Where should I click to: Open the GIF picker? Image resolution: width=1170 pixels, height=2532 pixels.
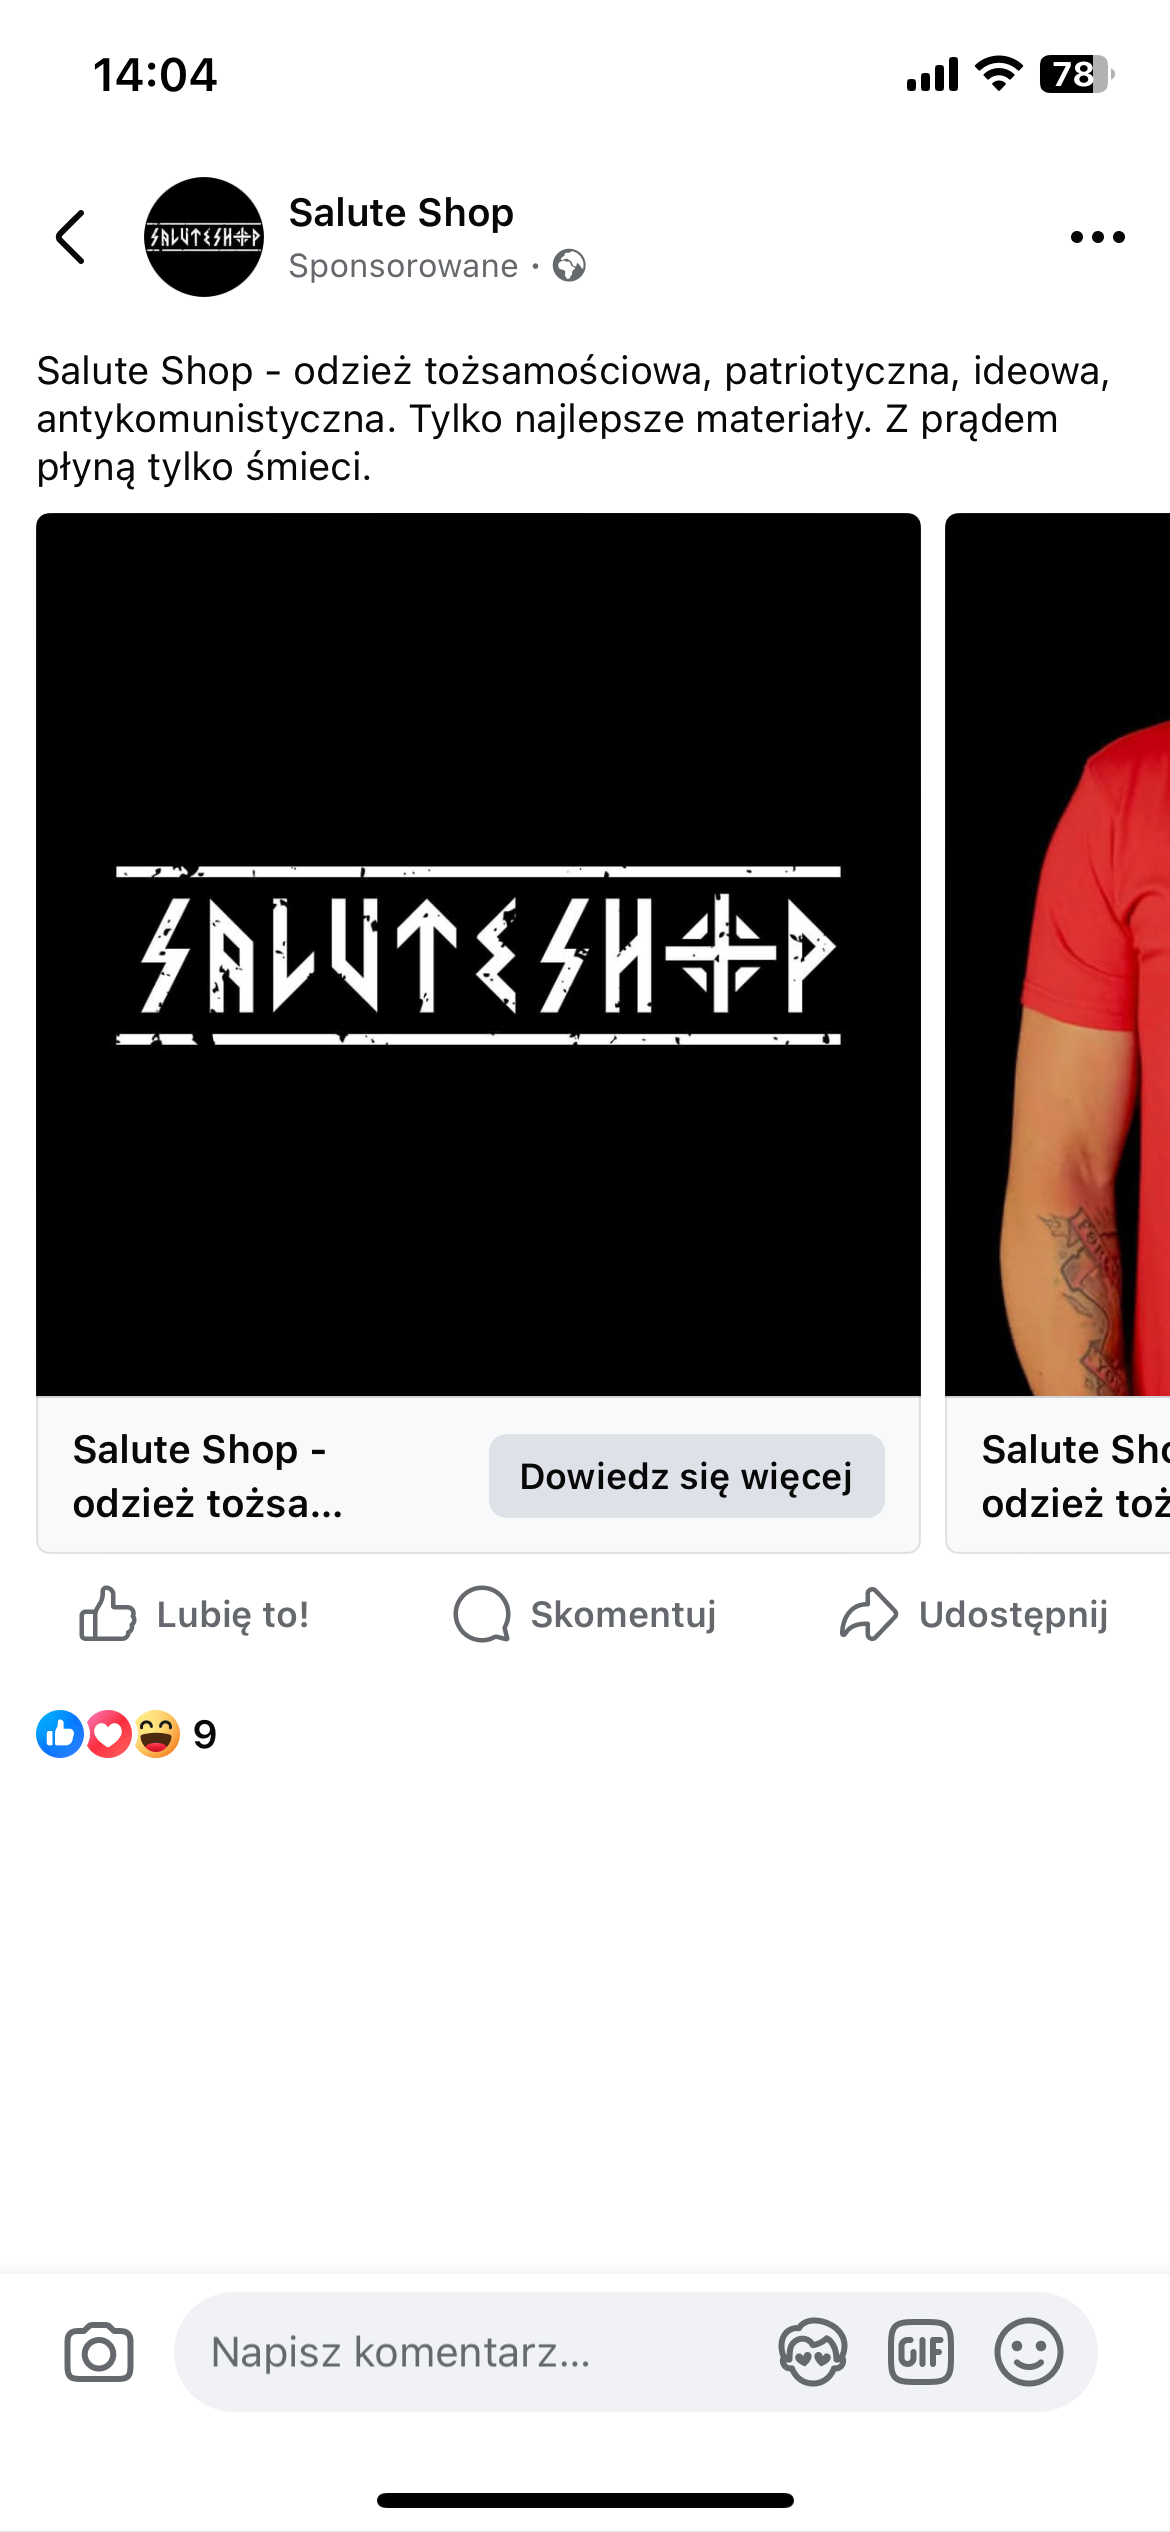(x=921, y=2352)
